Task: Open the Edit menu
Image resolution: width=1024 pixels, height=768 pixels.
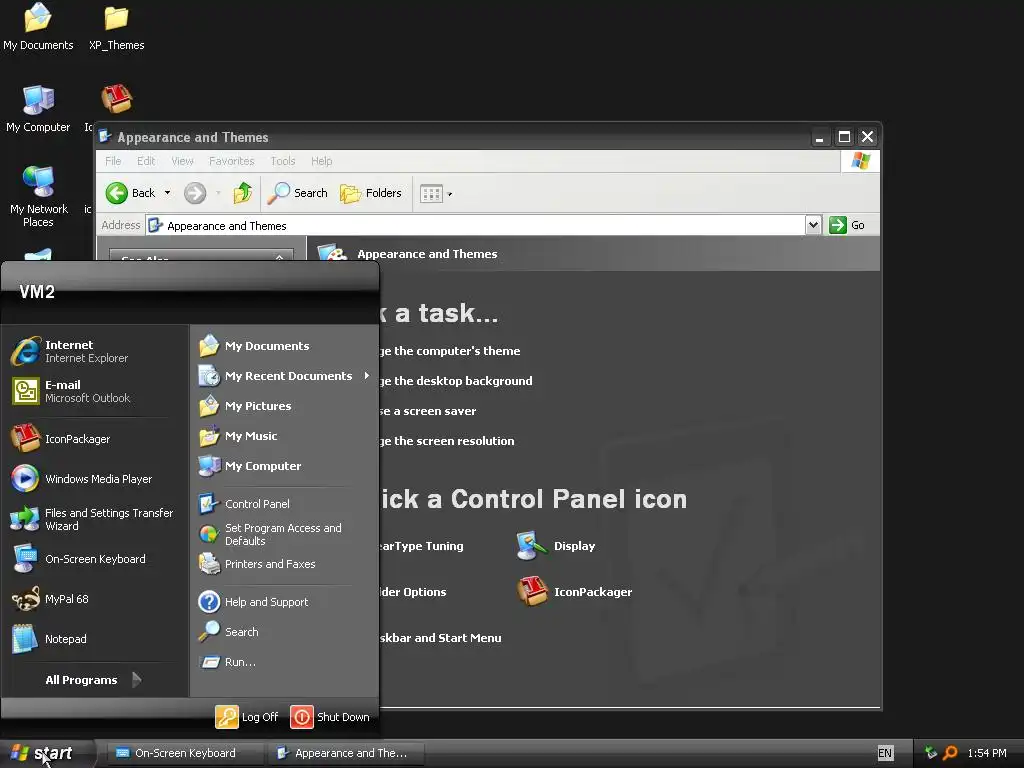Action: point(146,161)
